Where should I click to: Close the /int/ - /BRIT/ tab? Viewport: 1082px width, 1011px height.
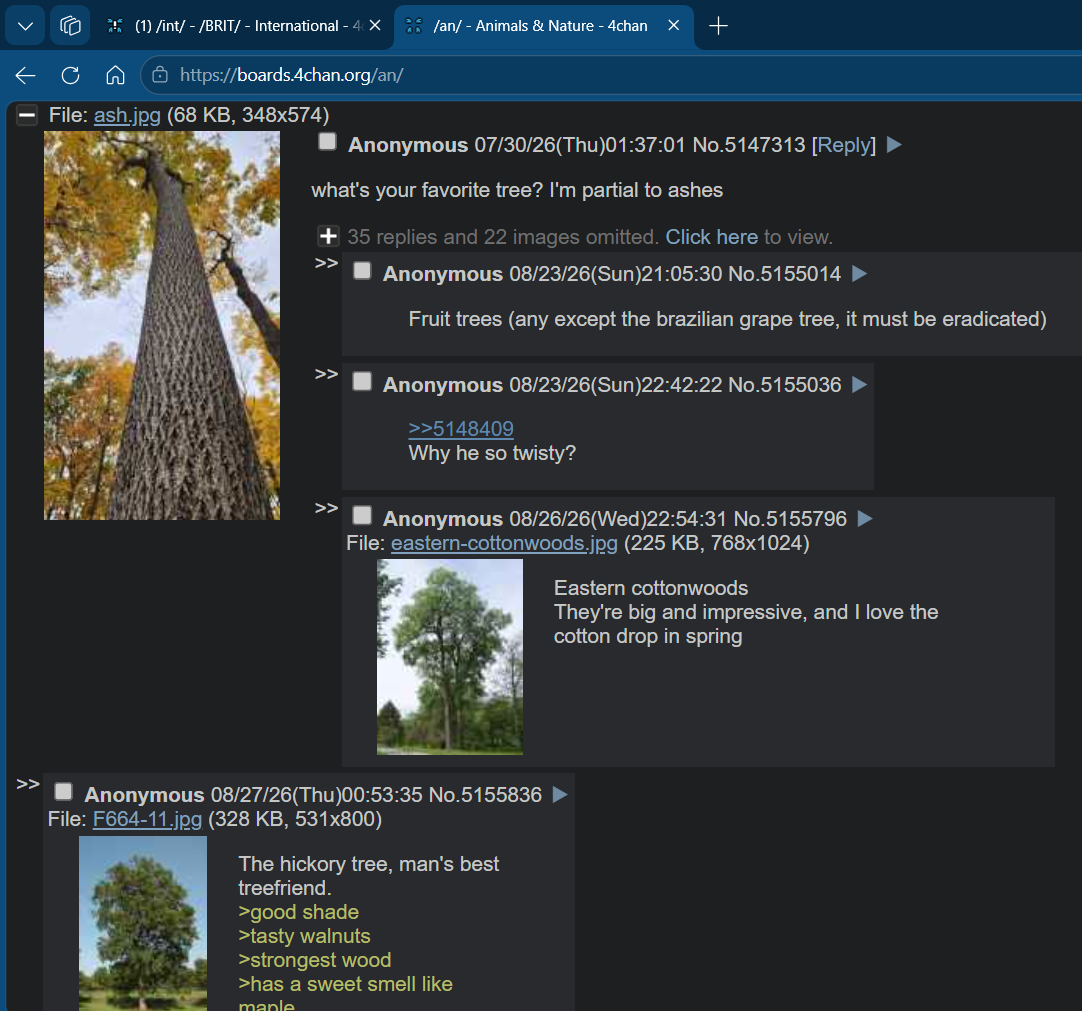(375, 26)
